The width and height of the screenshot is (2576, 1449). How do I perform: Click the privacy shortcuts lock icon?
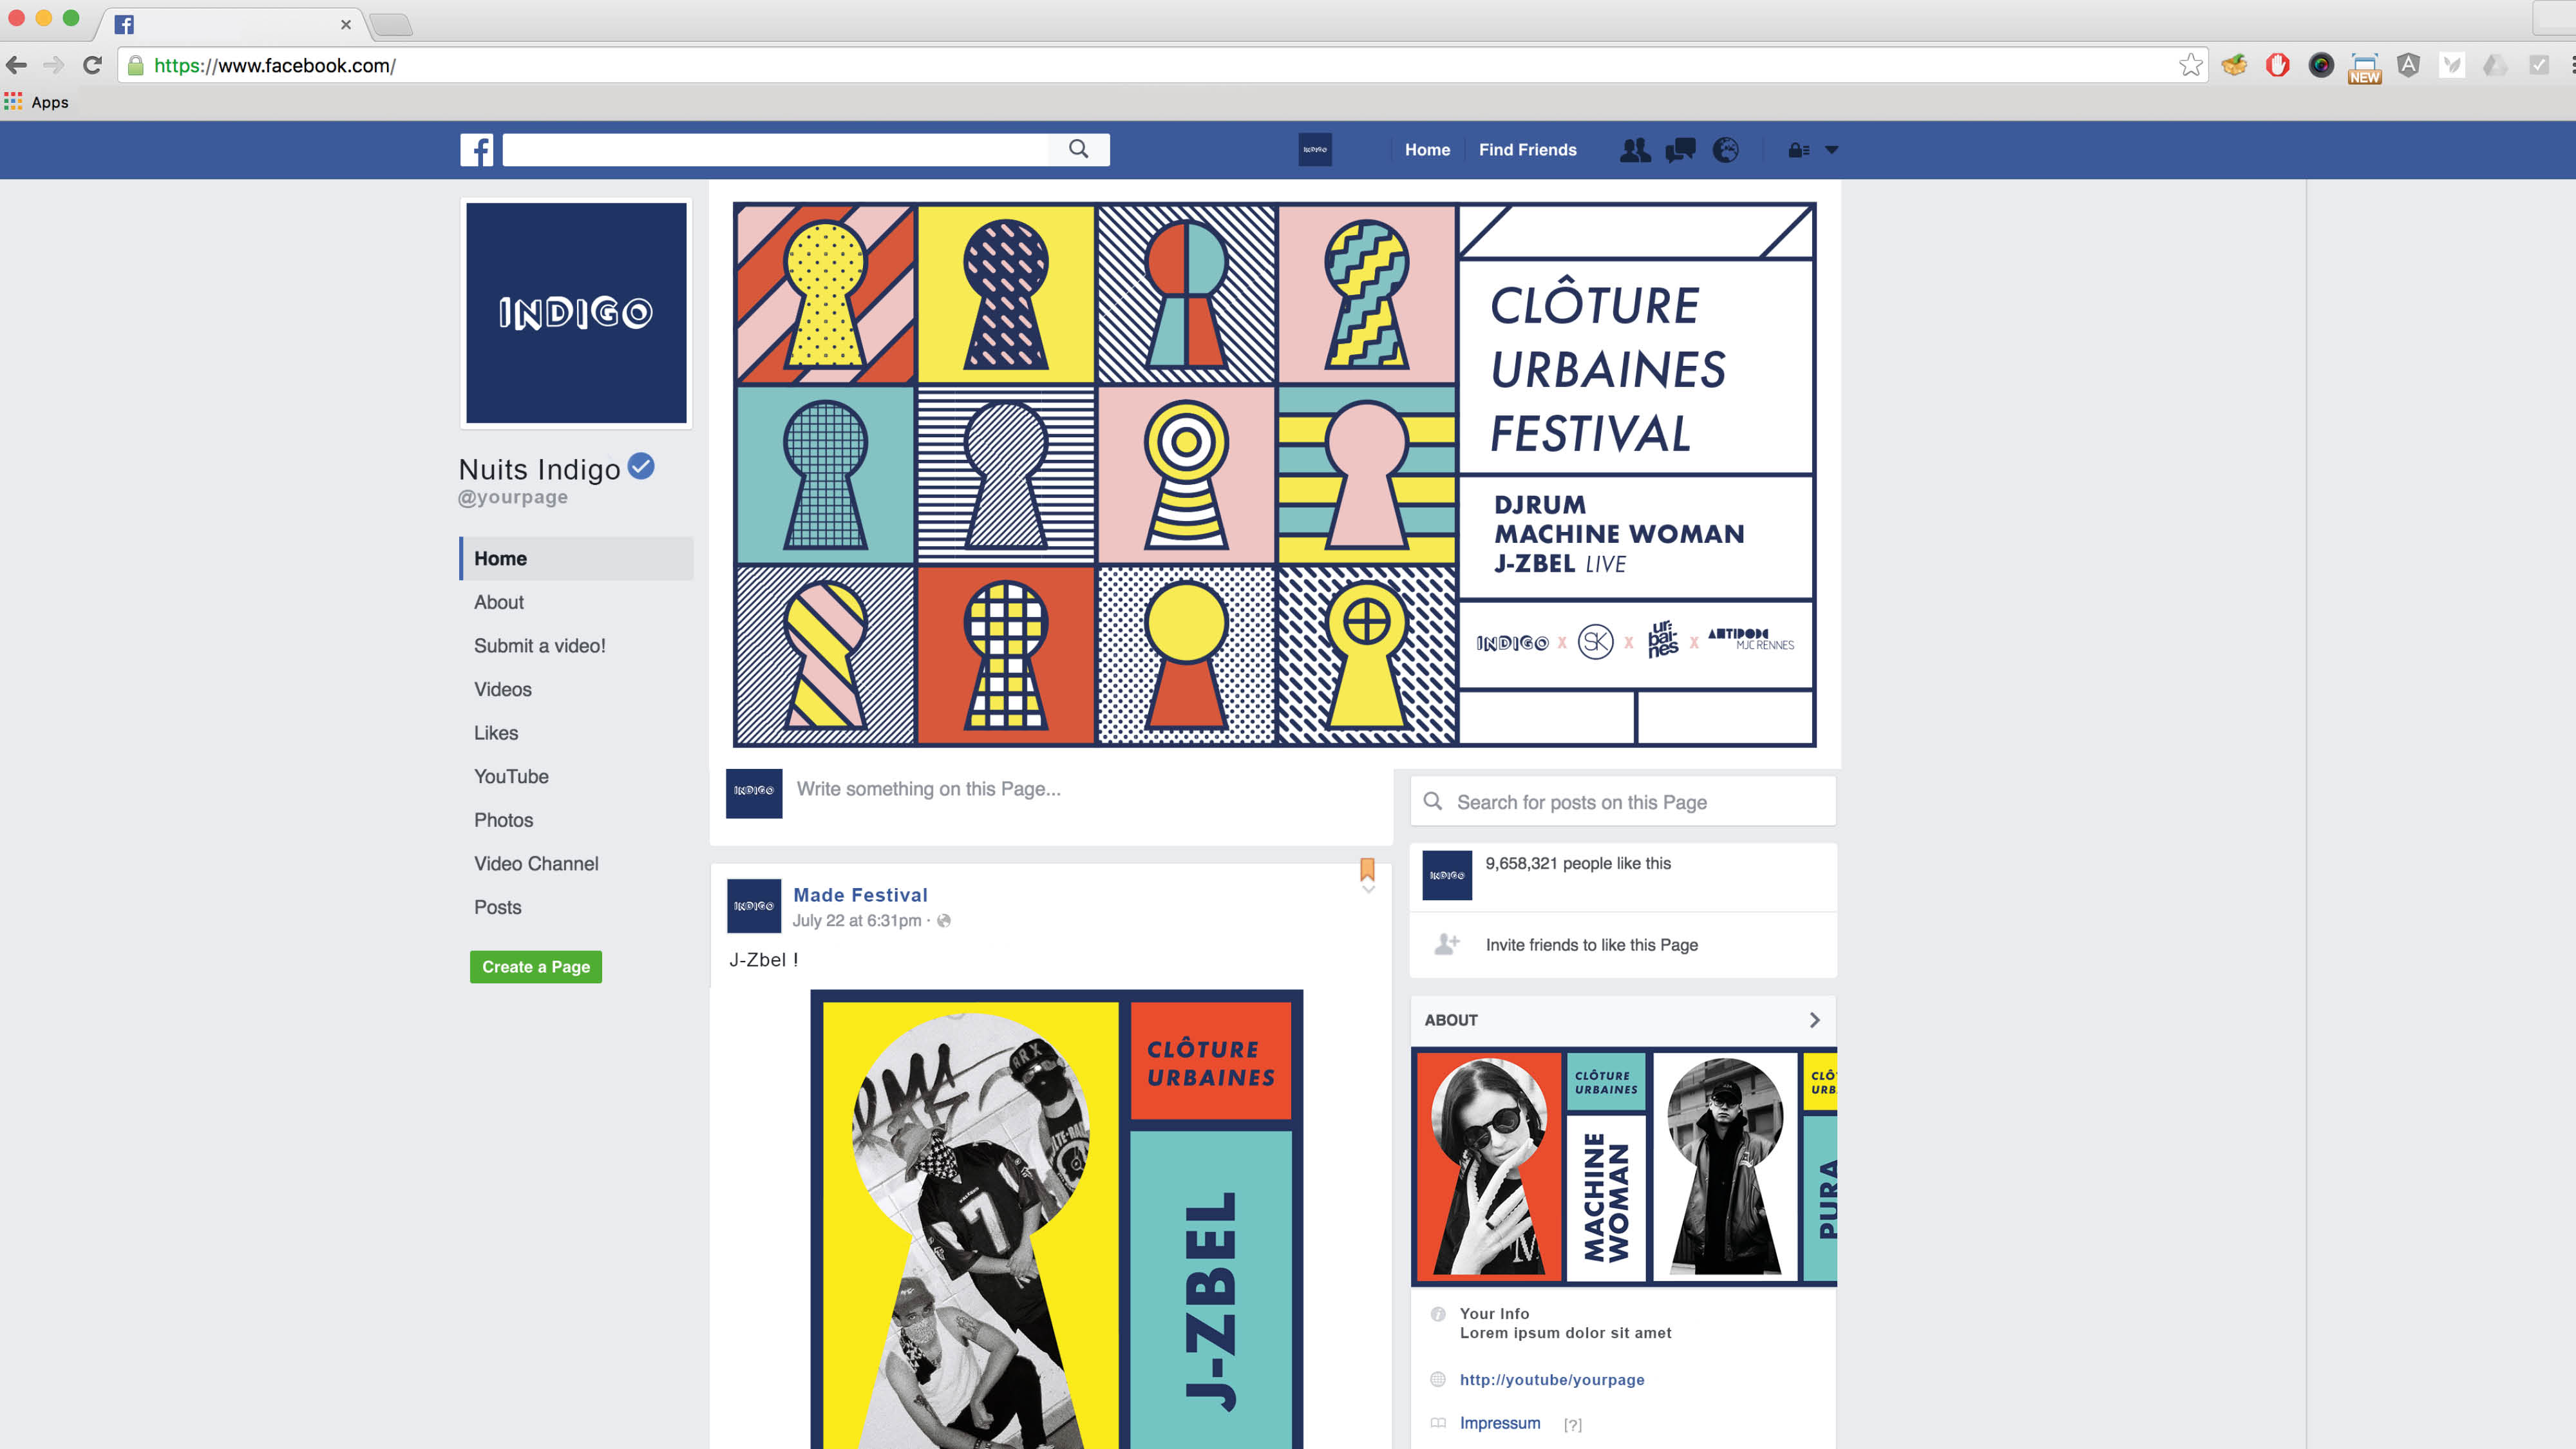tap(1798, 150)
